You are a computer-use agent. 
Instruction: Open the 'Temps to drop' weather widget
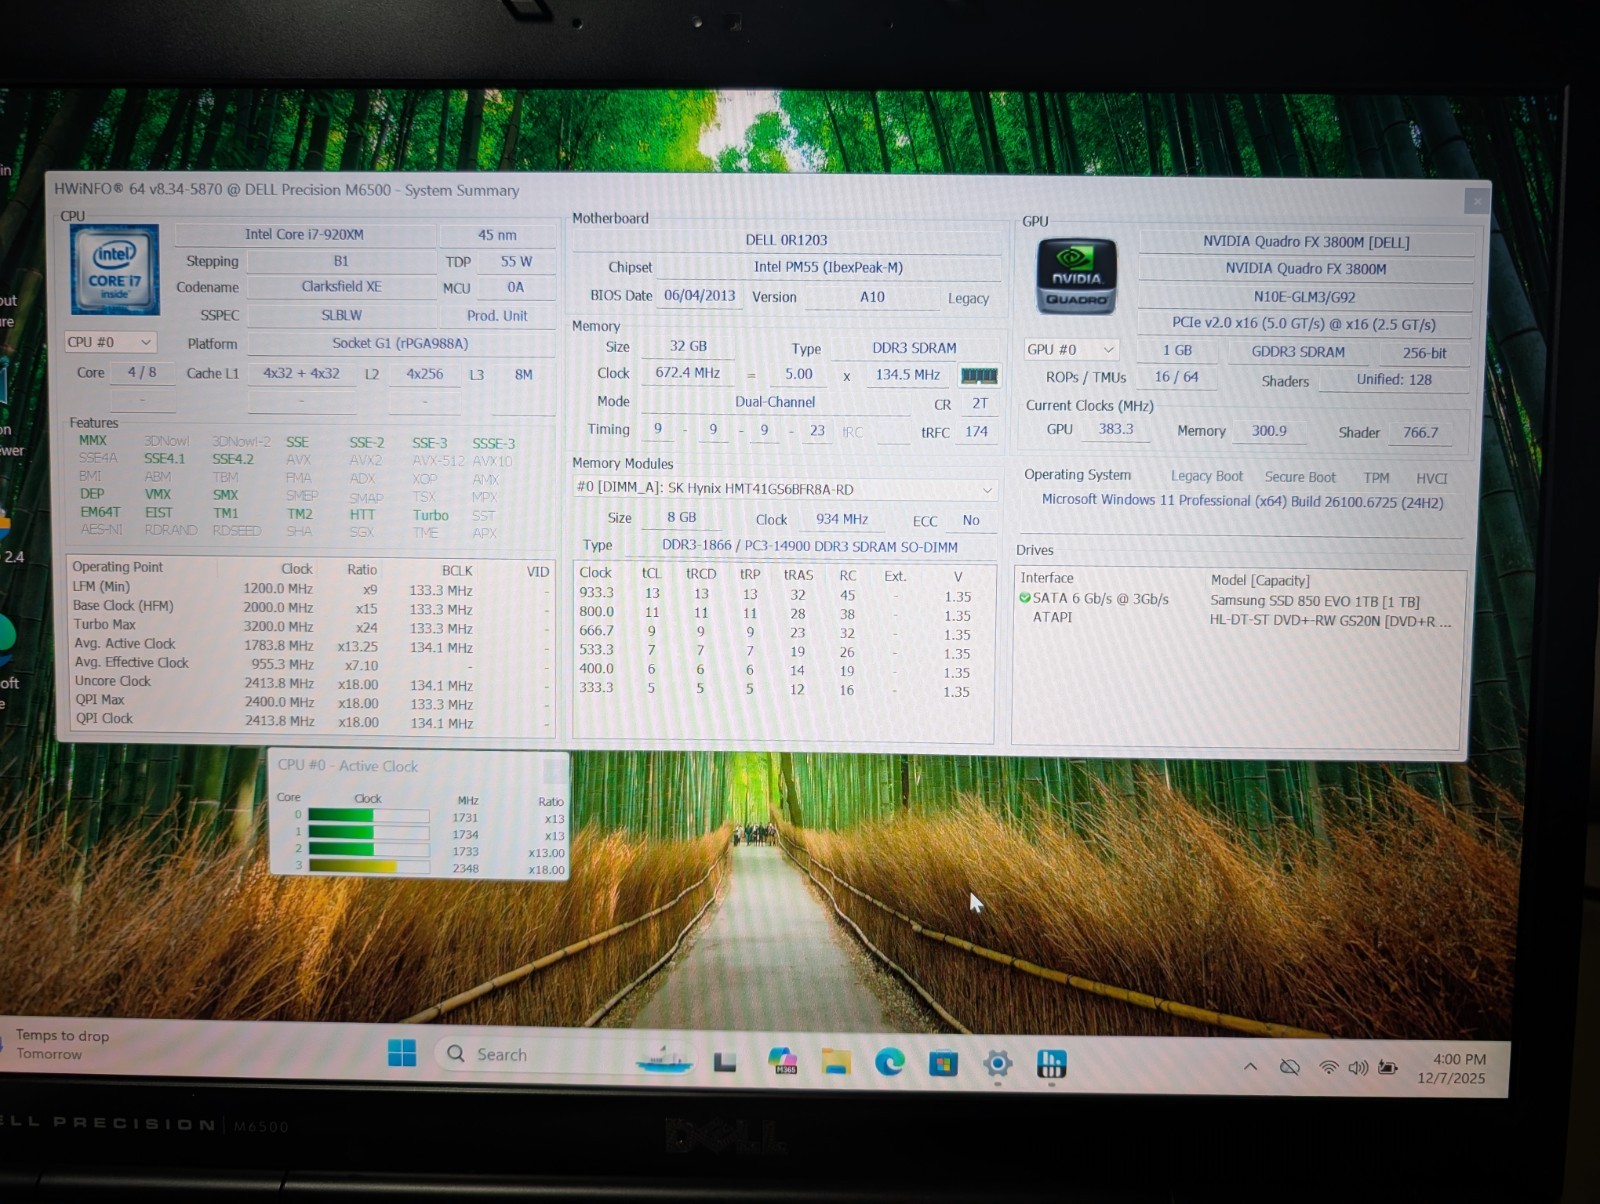(62, 1044)
